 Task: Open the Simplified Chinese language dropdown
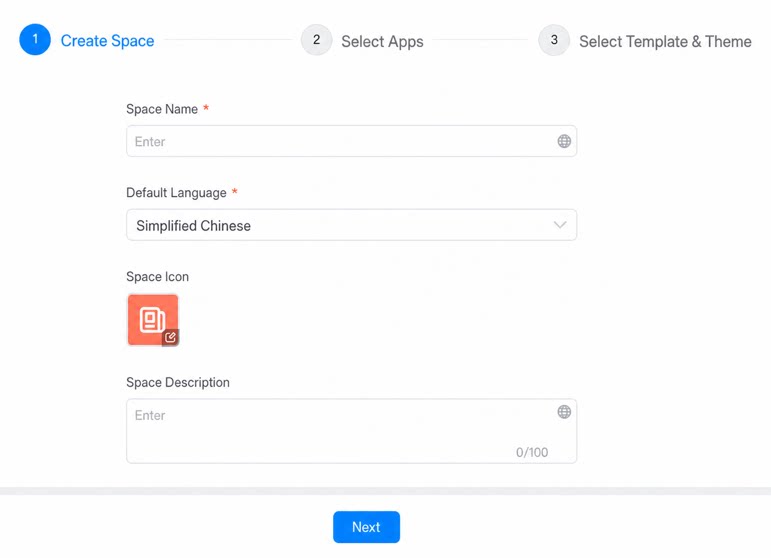352,225
